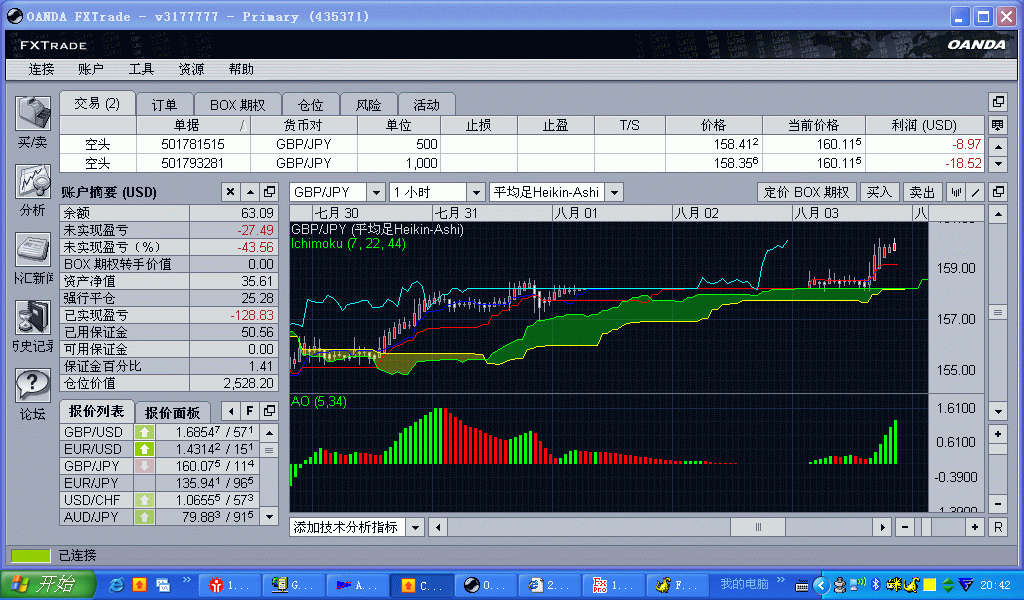
Task: Select trade row 501793281
Action: tap(522, 163)
